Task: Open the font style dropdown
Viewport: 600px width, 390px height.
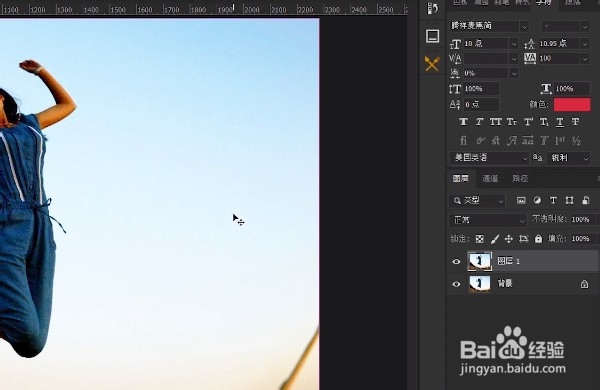Action: (585, 26)
